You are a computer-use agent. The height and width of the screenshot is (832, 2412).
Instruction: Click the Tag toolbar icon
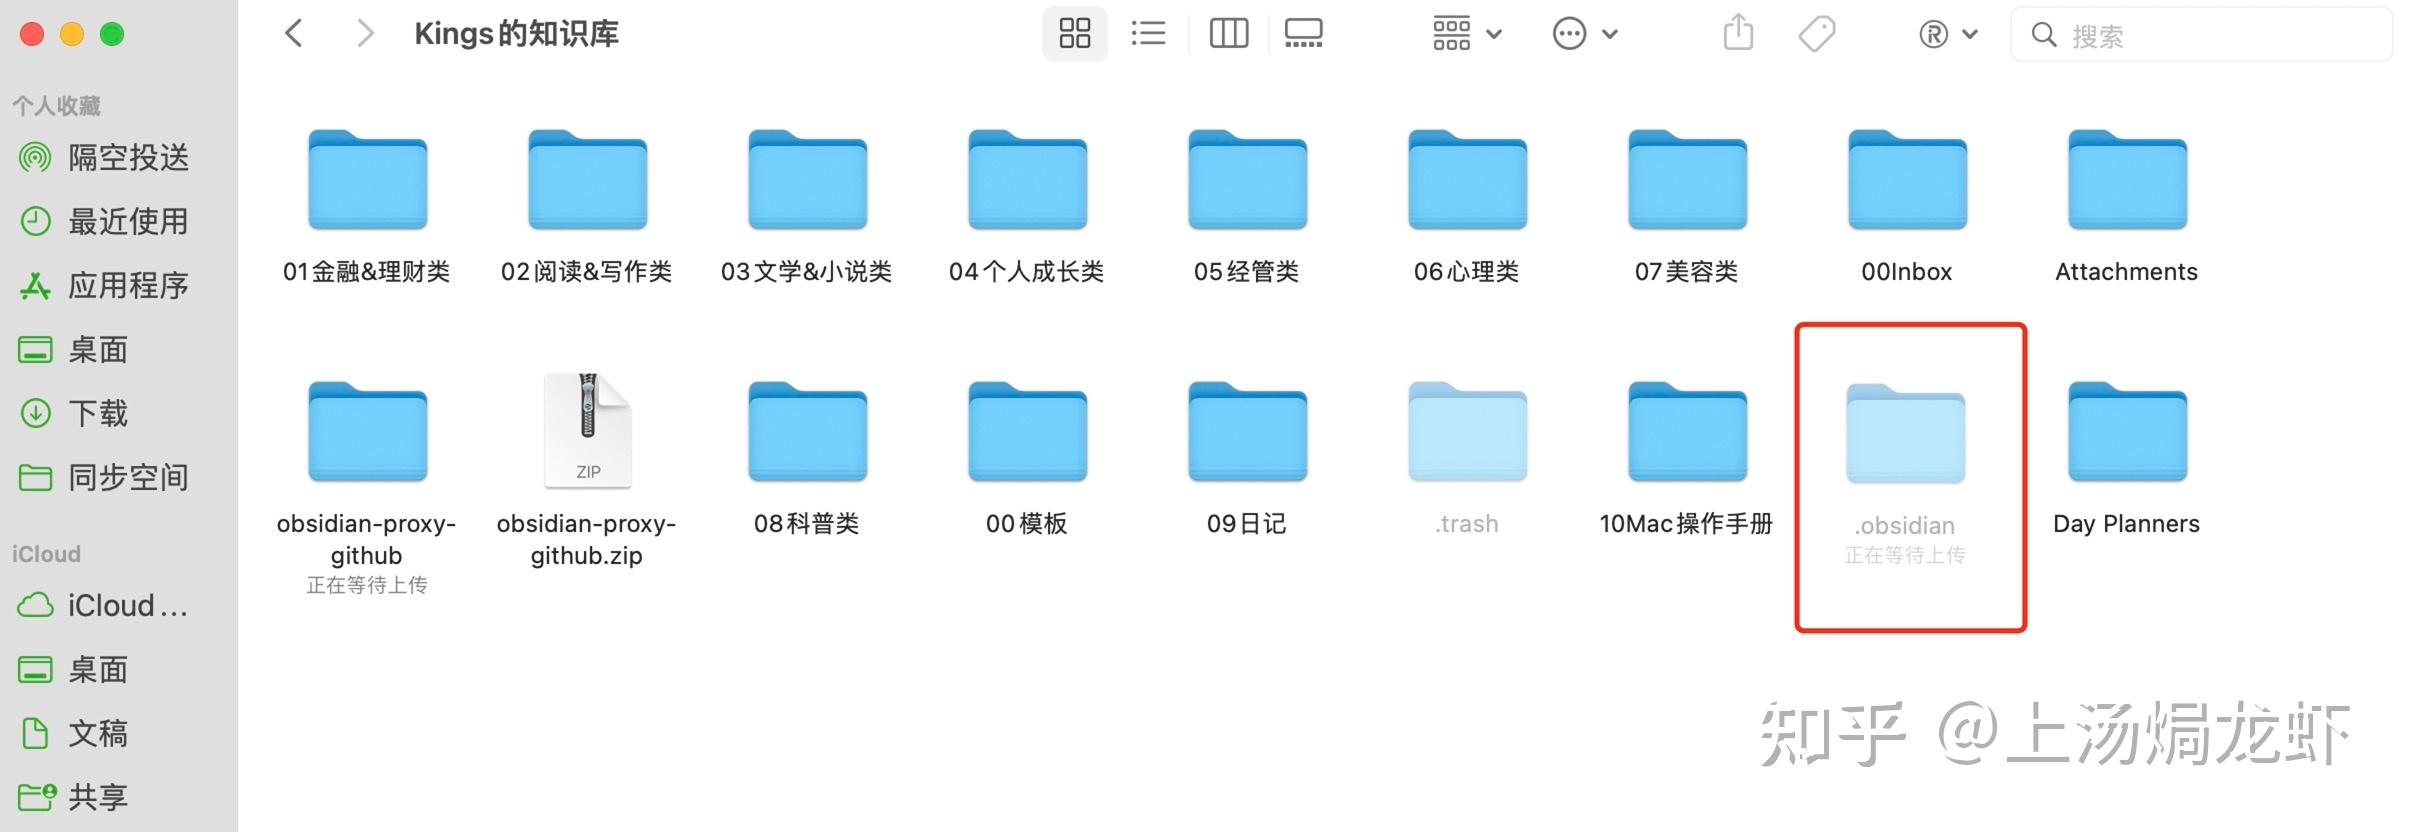coord(1817,34)
